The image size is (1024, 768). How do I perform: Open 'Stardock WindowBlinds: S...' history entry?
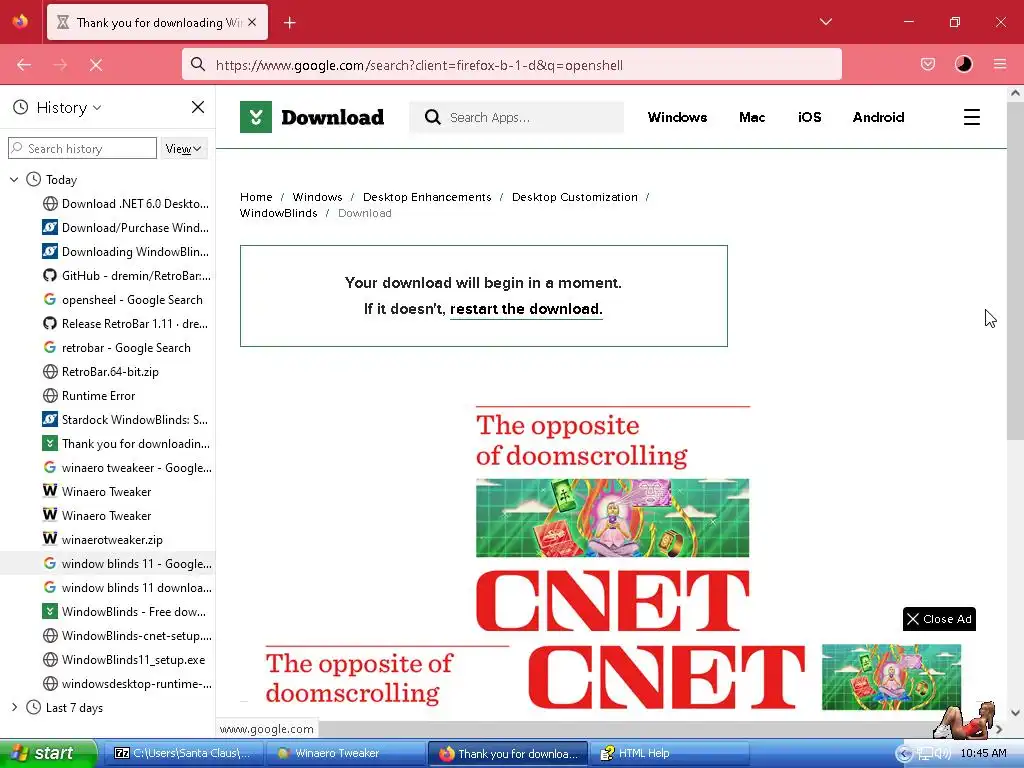(x=127, y=420)
